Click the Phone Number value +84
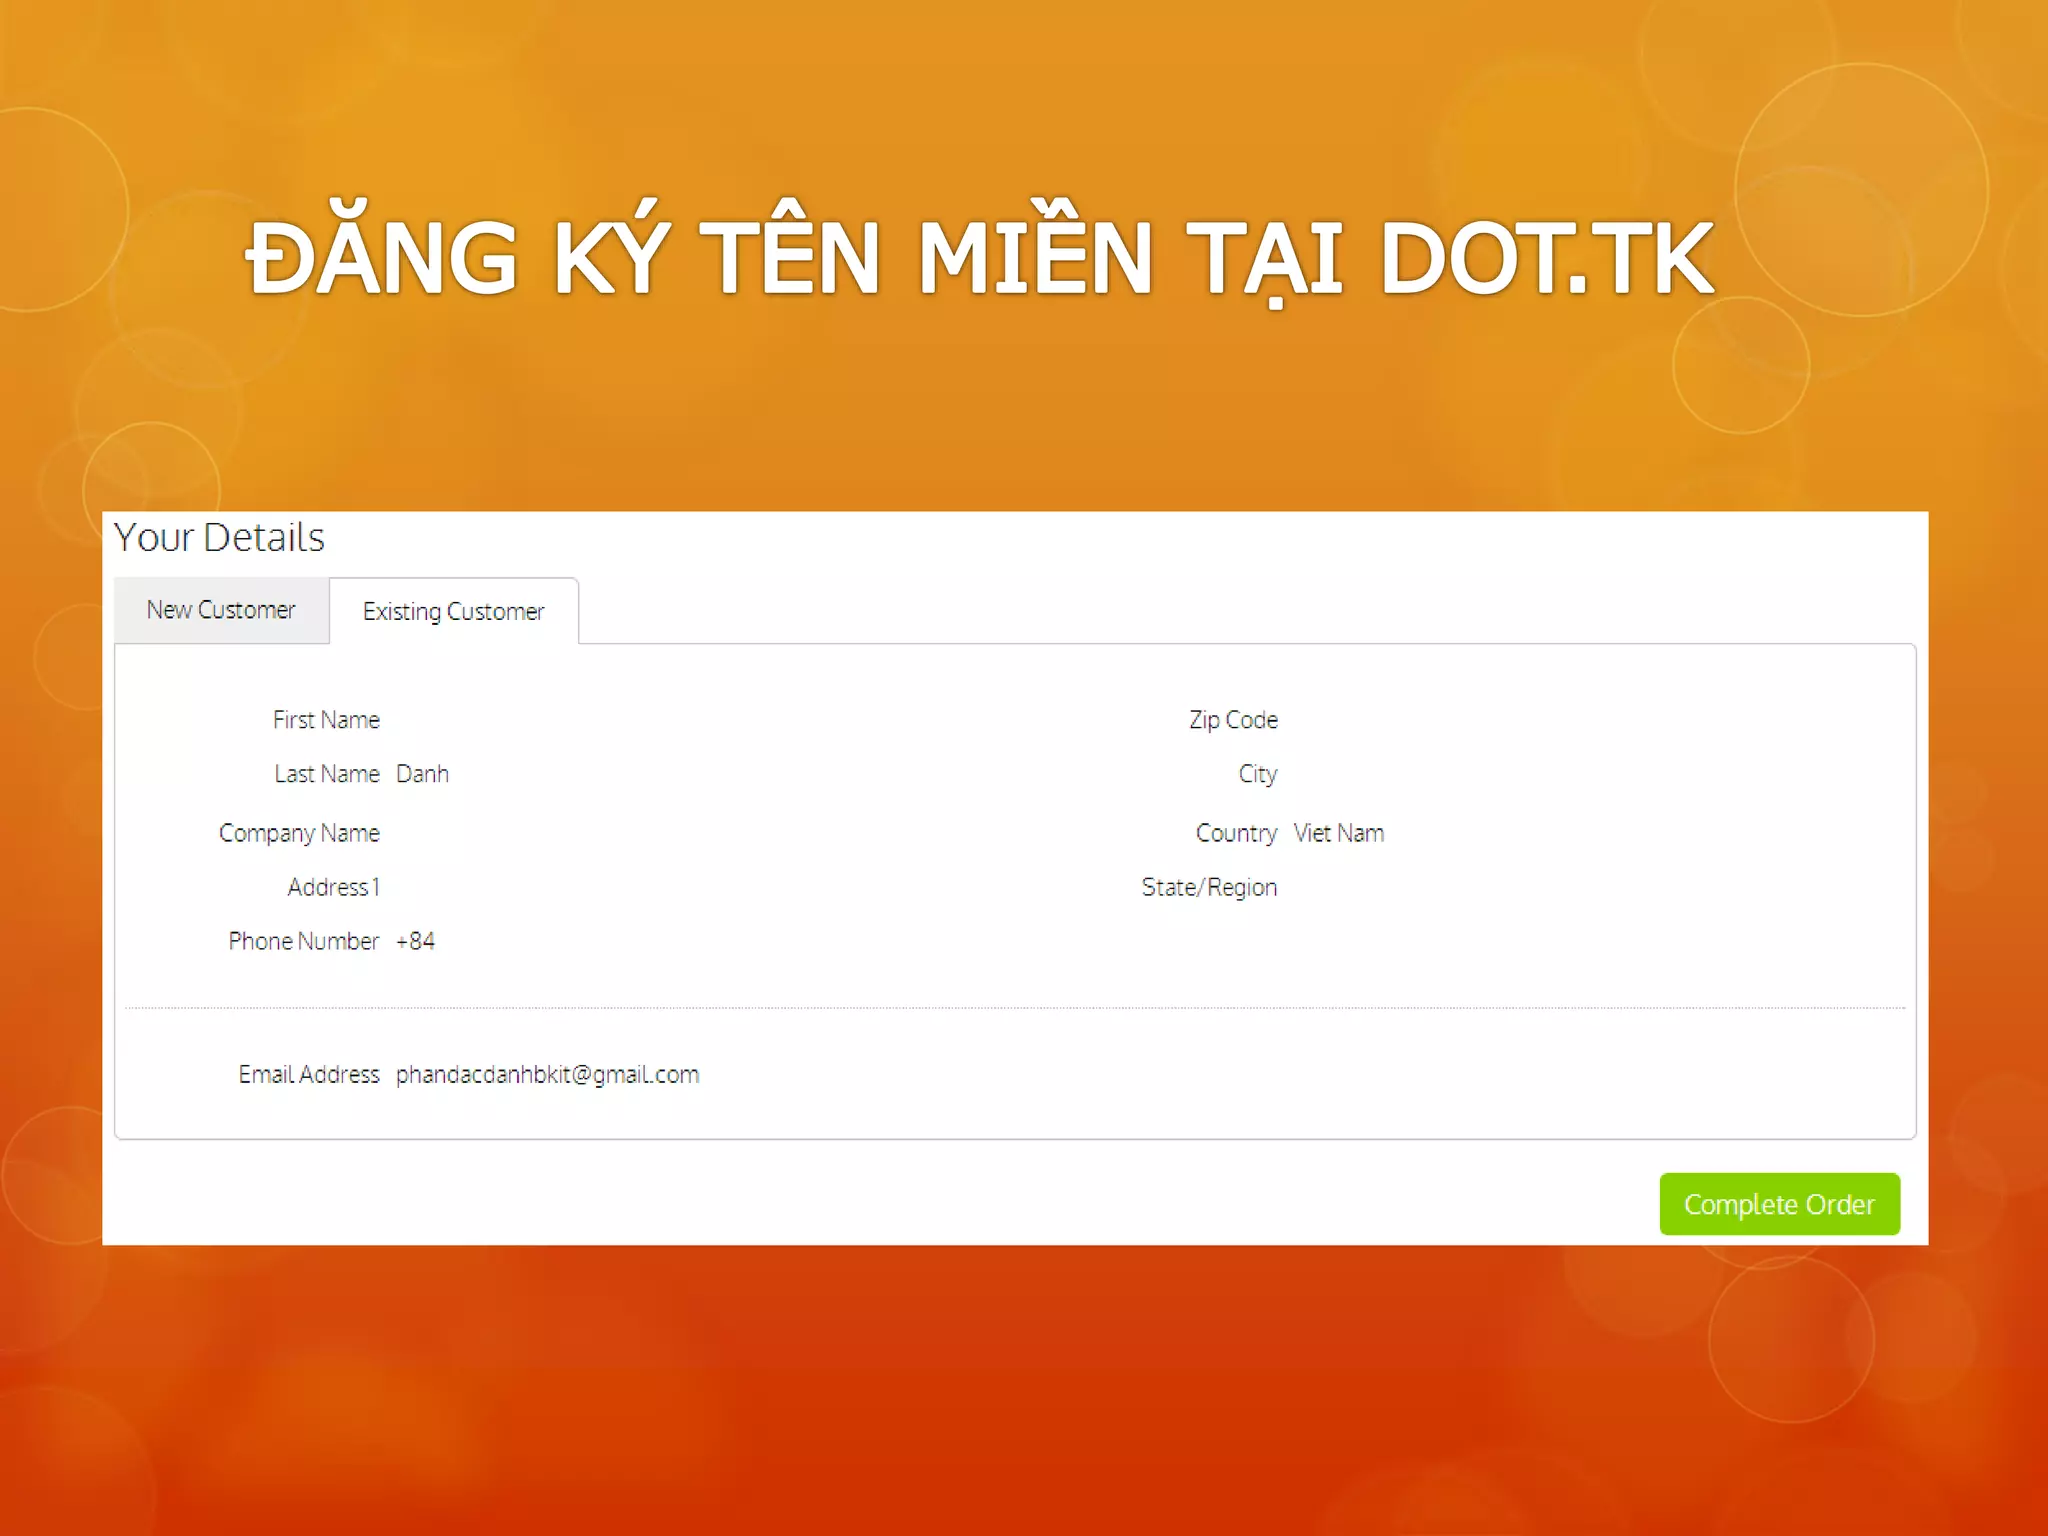2048x1536 pixels. pyautogui.click(x=415, y=941)
